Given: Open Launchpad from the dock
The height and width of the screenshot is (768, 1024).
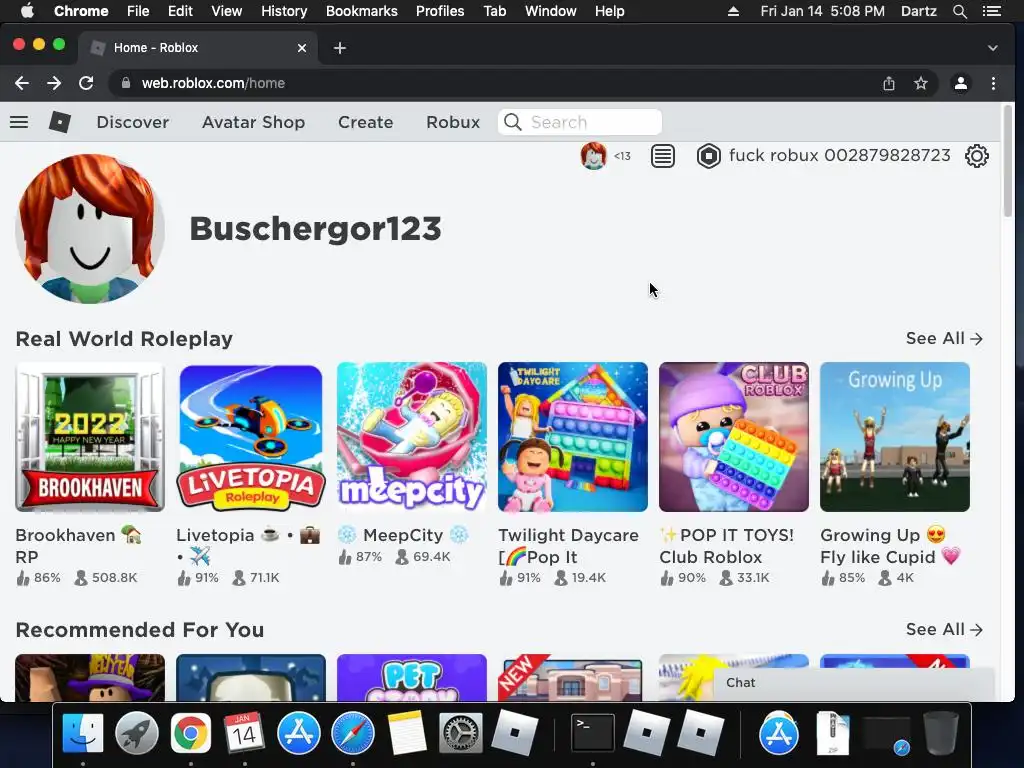Looking at the screenshot, I should point(136,733).
